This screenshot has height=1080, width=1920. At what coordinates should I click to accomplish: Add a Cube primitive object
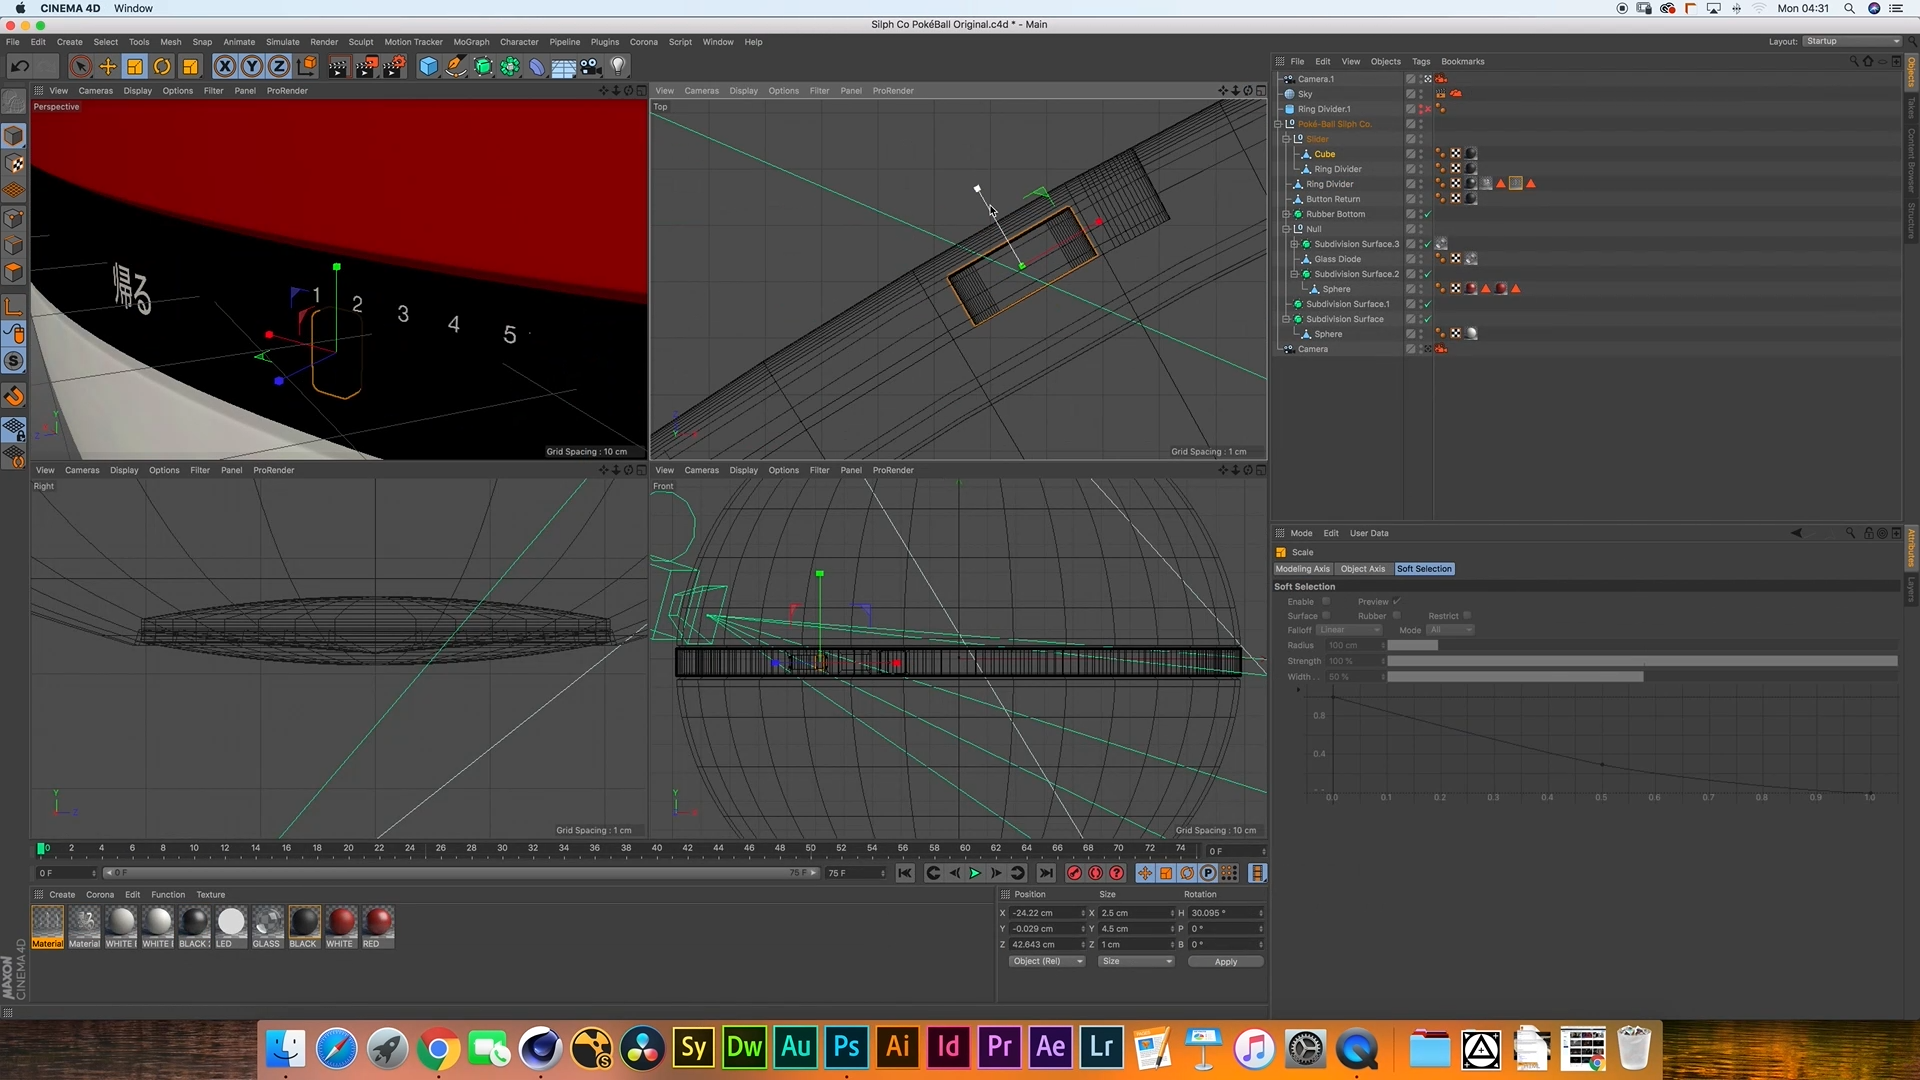[428, 67]
